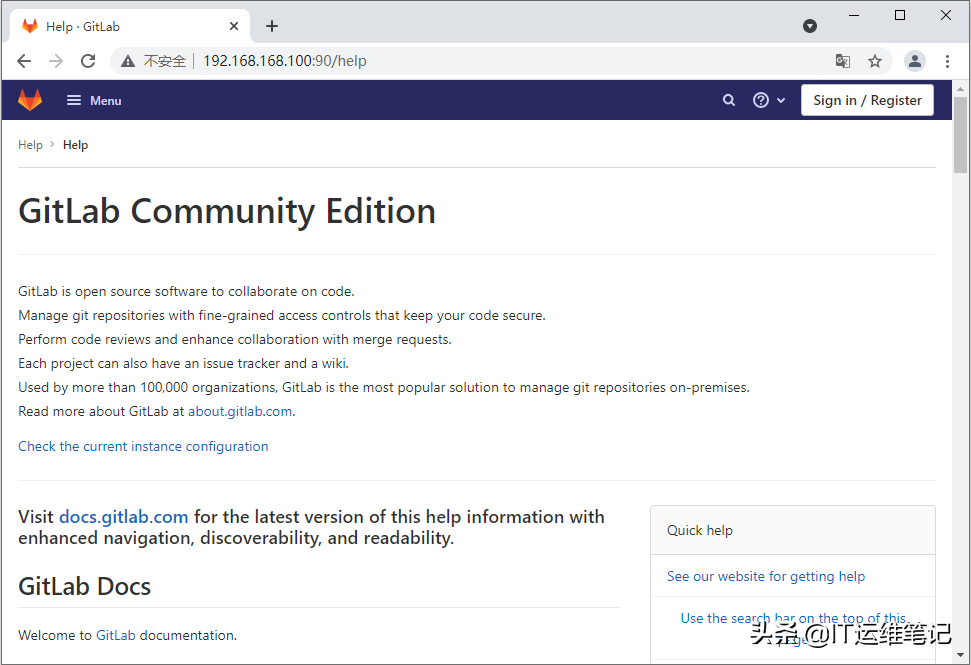This screenshot has height=665, width=971.
Task: Expand the help question-mark dropdown
Action: [769, 100]
